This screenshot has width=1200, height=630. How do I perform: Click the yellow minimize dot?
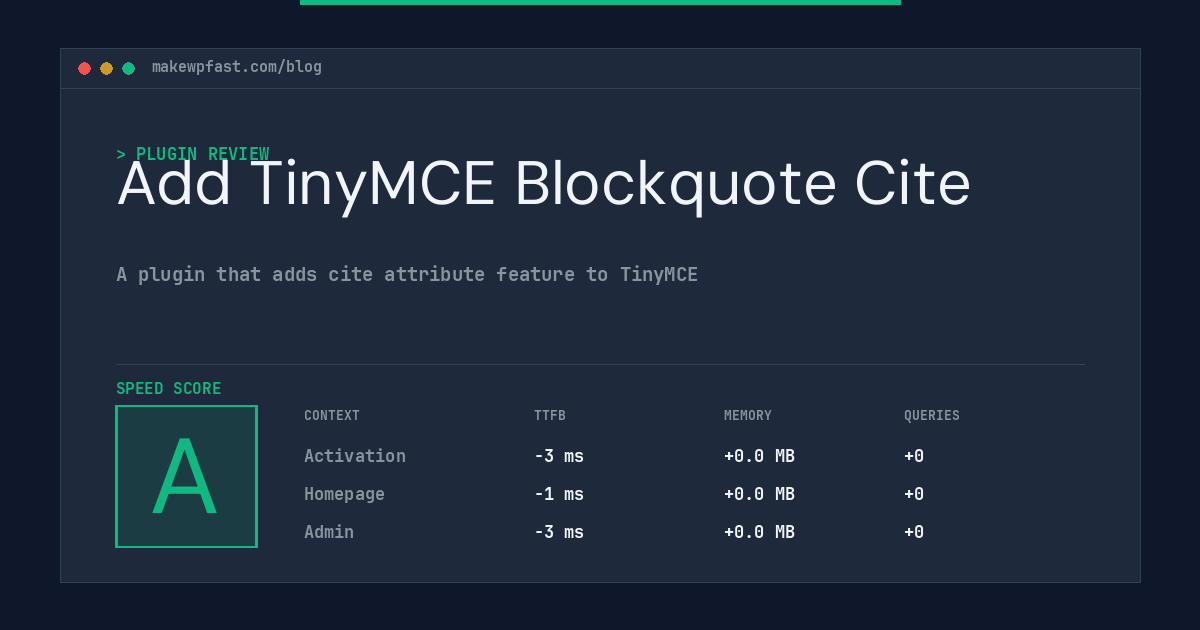coord(106,68)
